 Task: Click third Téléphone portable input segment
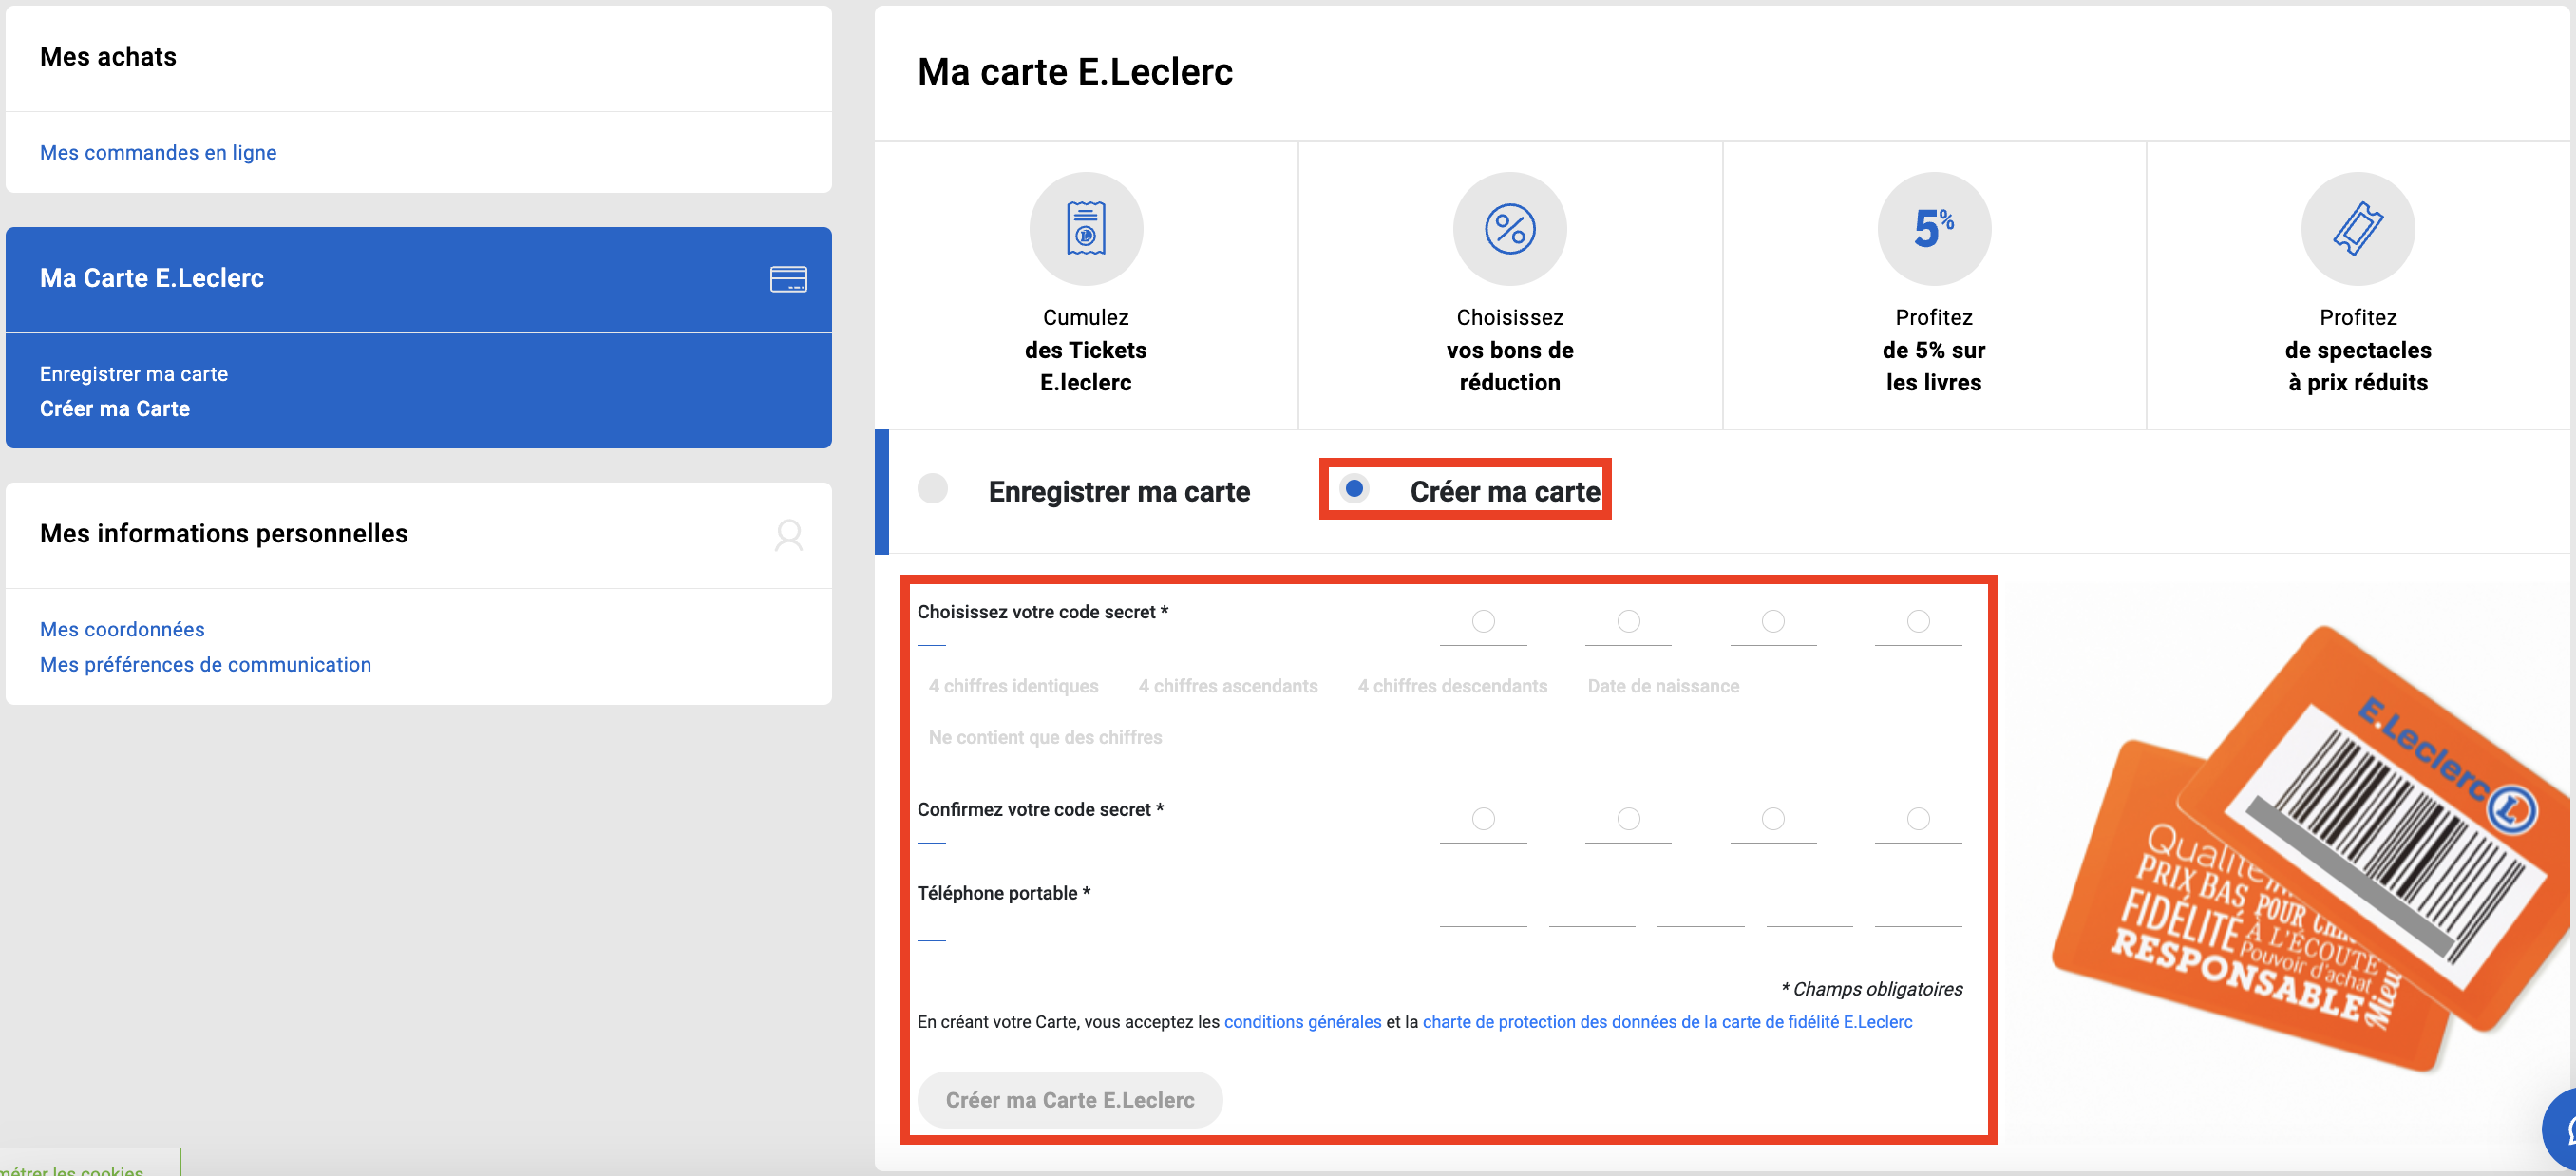(1700, 905)
